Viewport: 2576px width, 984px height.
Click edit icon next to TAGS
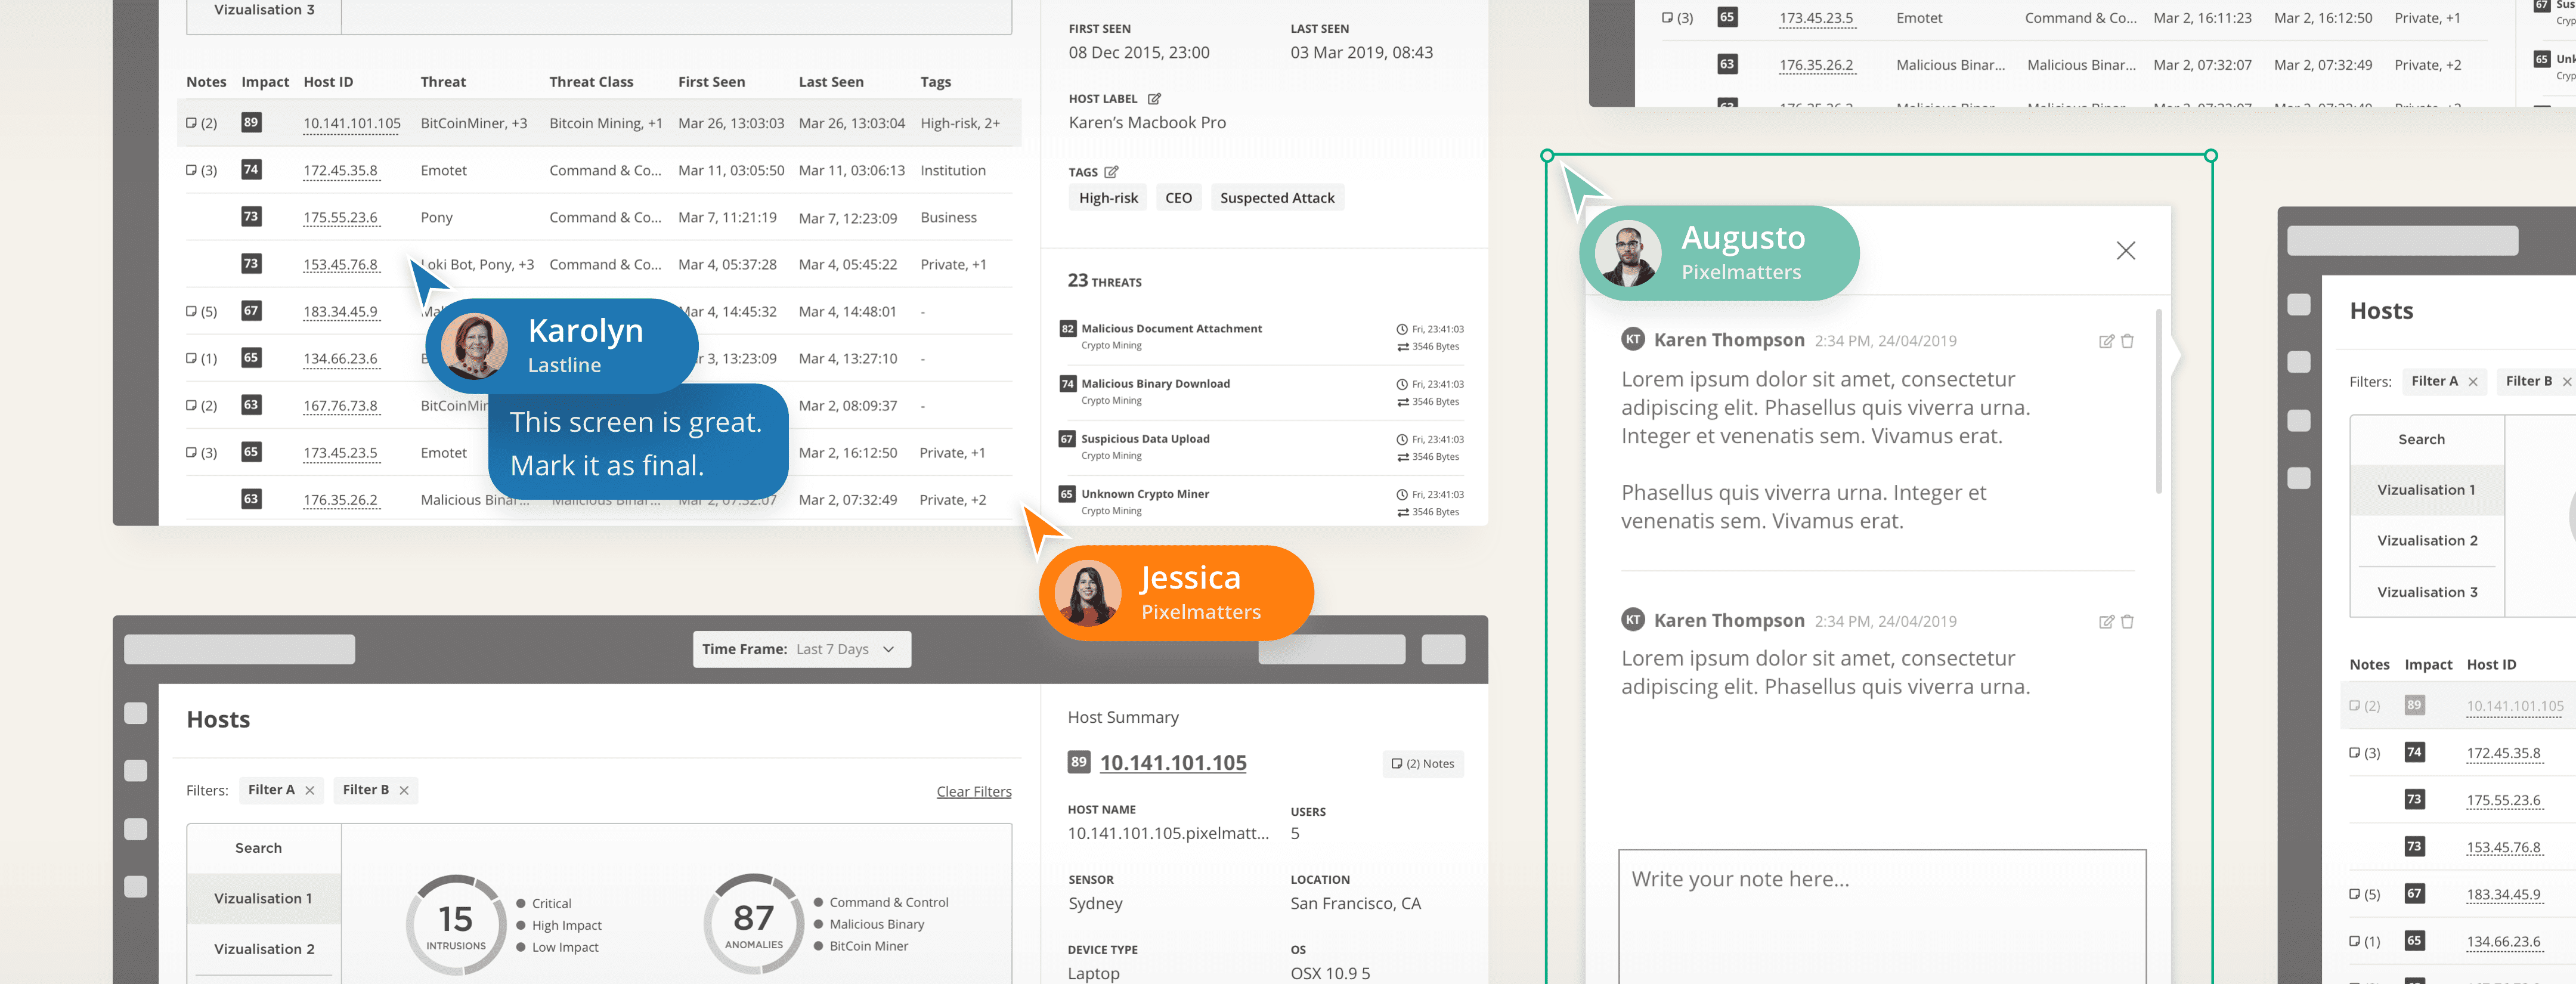coord(1111,172)
